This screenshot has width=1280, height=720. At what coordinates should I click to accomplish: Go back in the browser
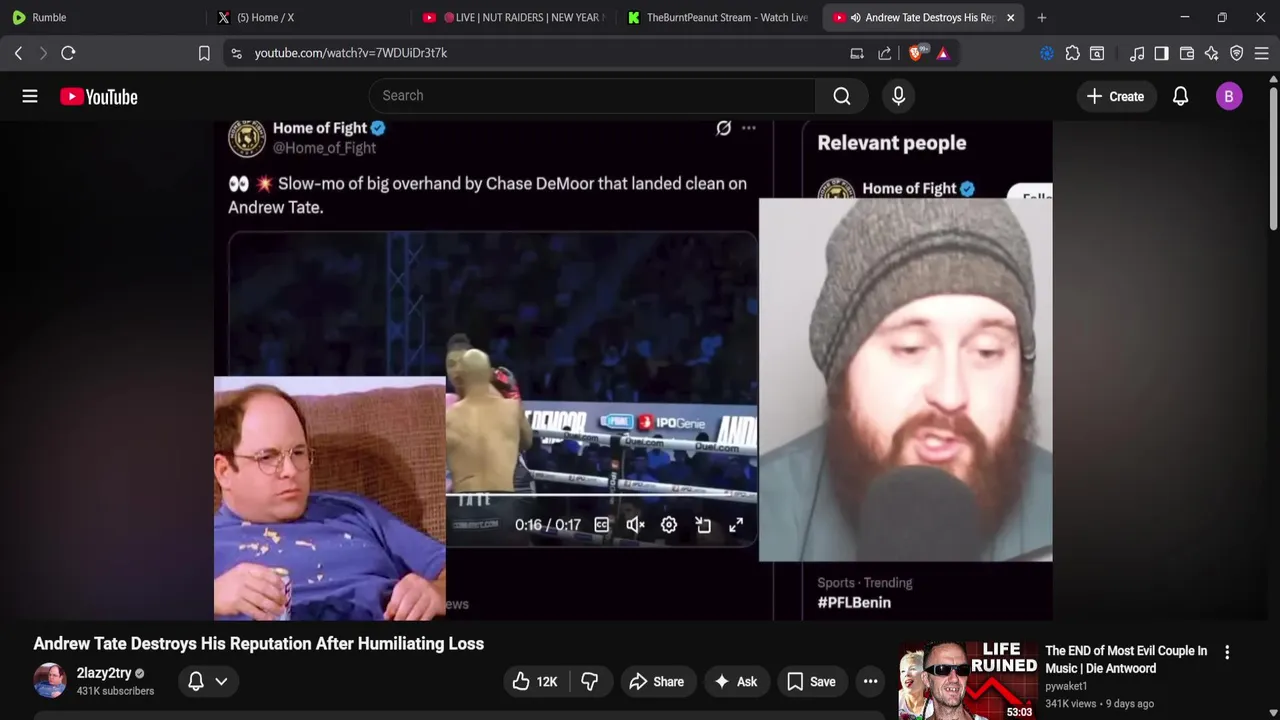pos(18,53)
